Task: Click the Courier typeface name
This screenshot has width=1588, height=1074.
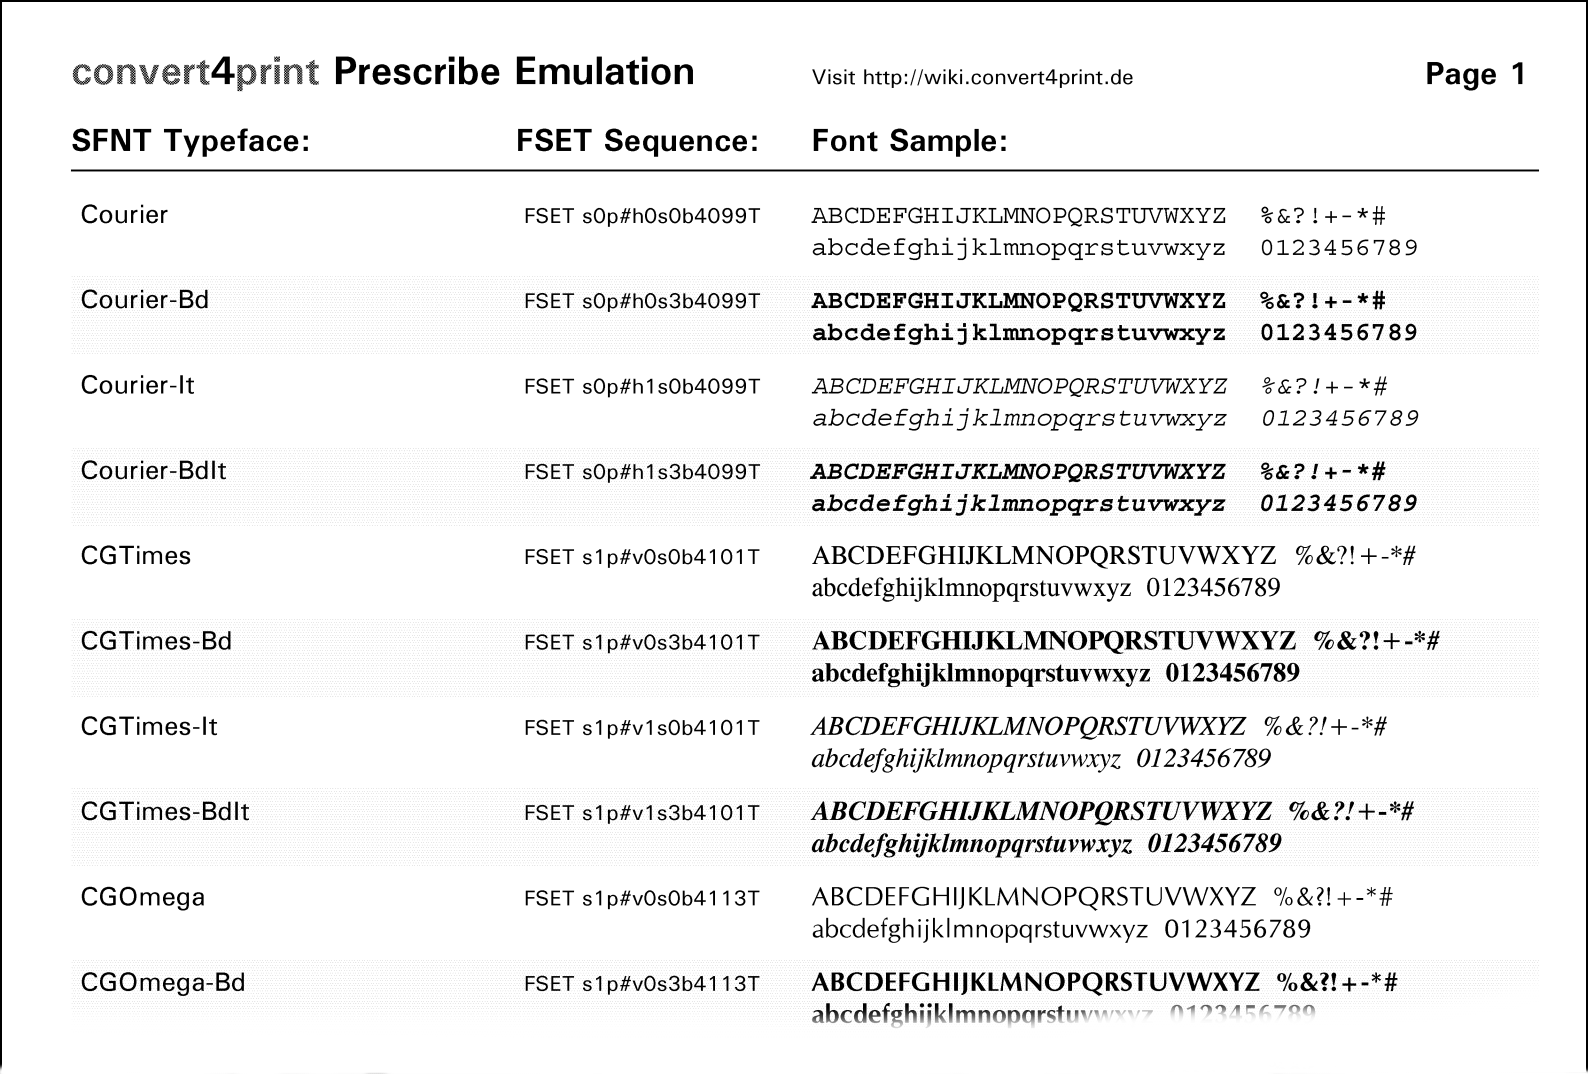Action: (x=124, y=215)
